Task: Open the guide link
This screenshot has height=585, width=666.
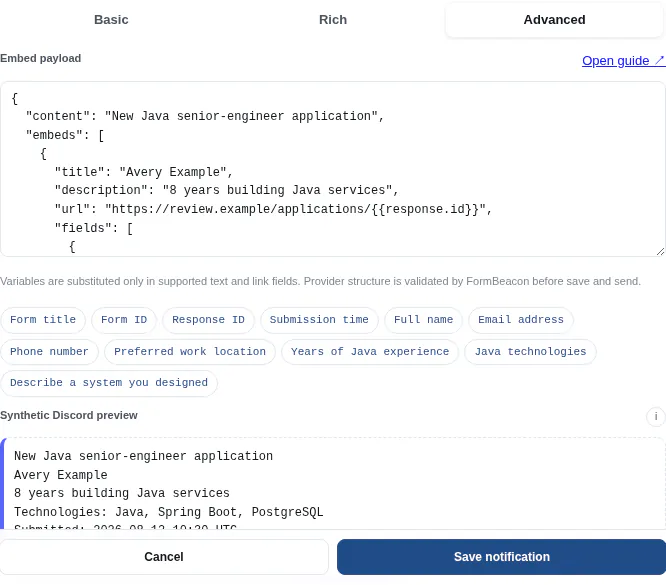Action: tap(624, 61)
